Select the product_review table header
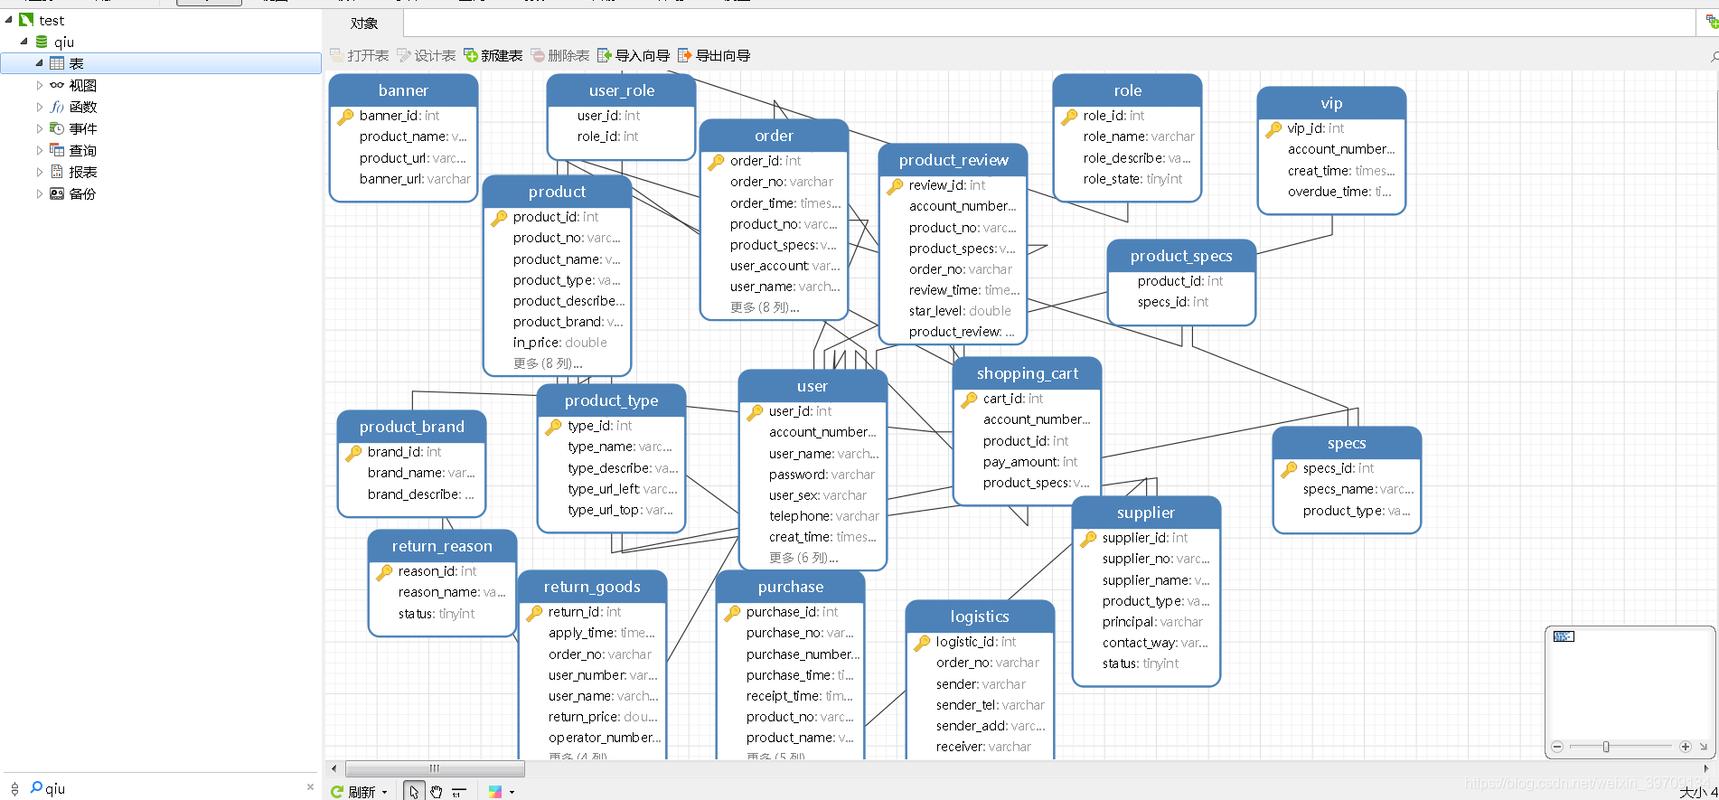This screenshot has width=1719, height=800. click(x=953, y=160)
